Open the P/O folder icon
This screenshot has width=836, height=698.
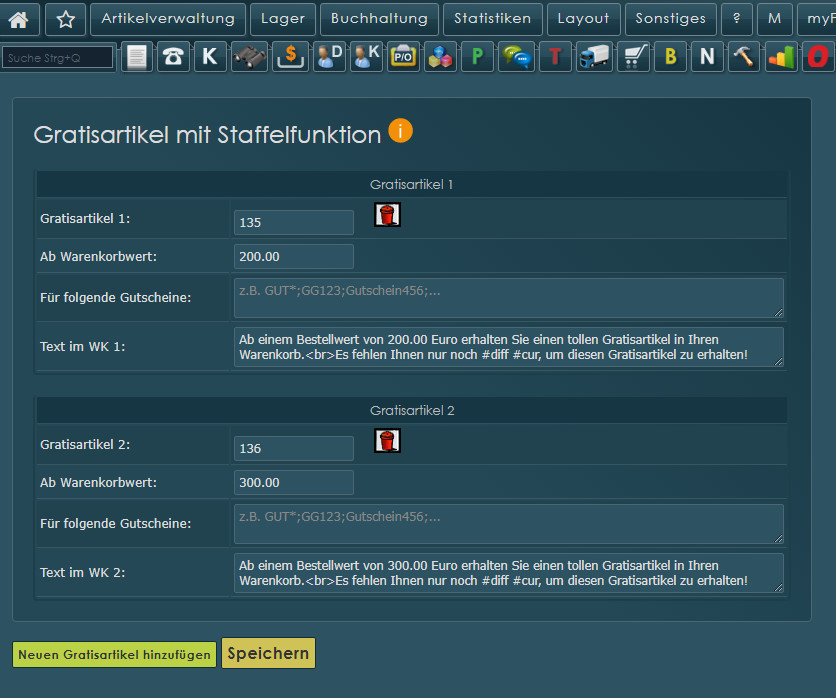coord(403,57)
